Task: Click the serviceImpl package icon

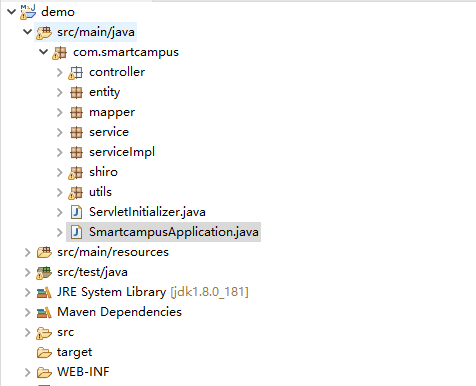Action: pyautogui.click(x=76, y=152)
